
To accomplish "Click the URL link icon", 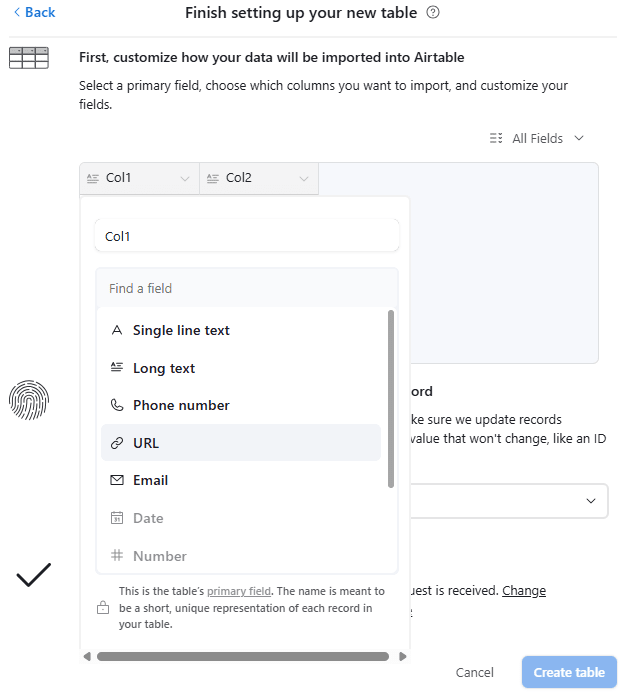I will pyautogui.click(x=117, y=443).
